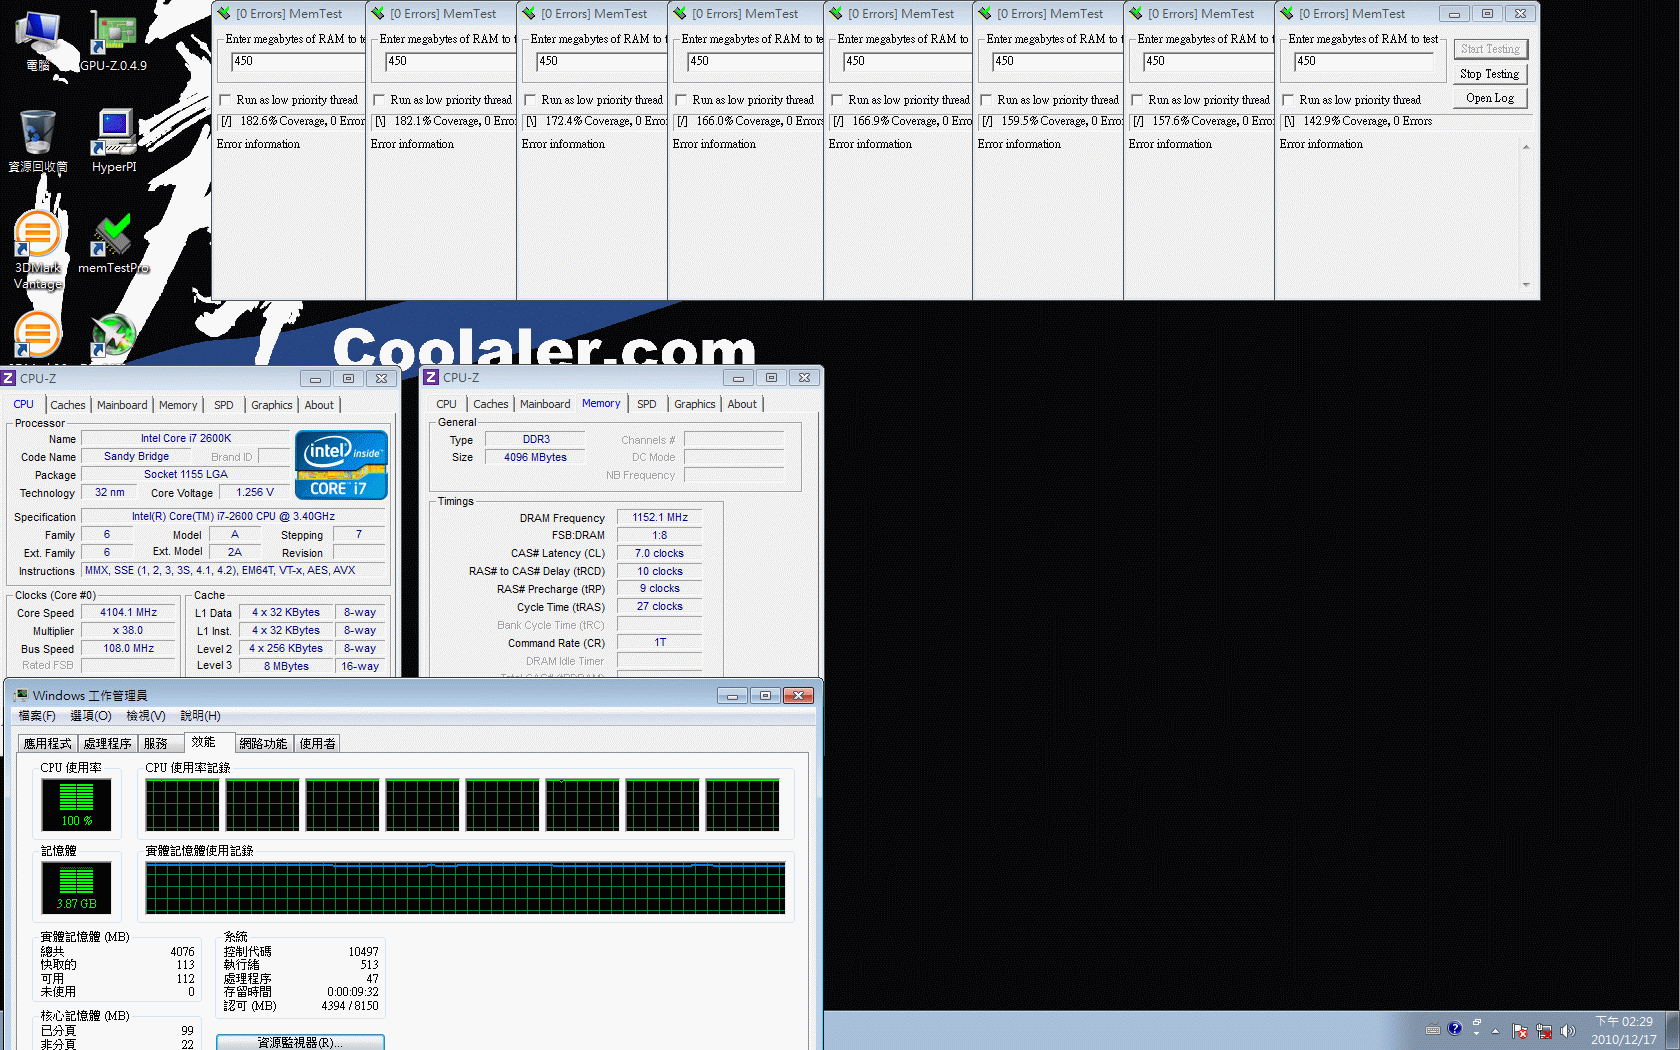Image resolution: width=1680 pixels, height=1050 pixels.
Task: Toggle the low priority thread checkbox in the 159.5% coverage MemTest
Action: click(x=986, y=100)
